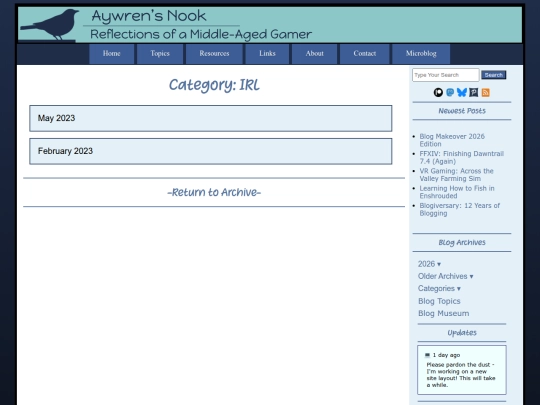
Task: Click the 'Newest Posts' sidebar heading
Action: tap(462, 111)
